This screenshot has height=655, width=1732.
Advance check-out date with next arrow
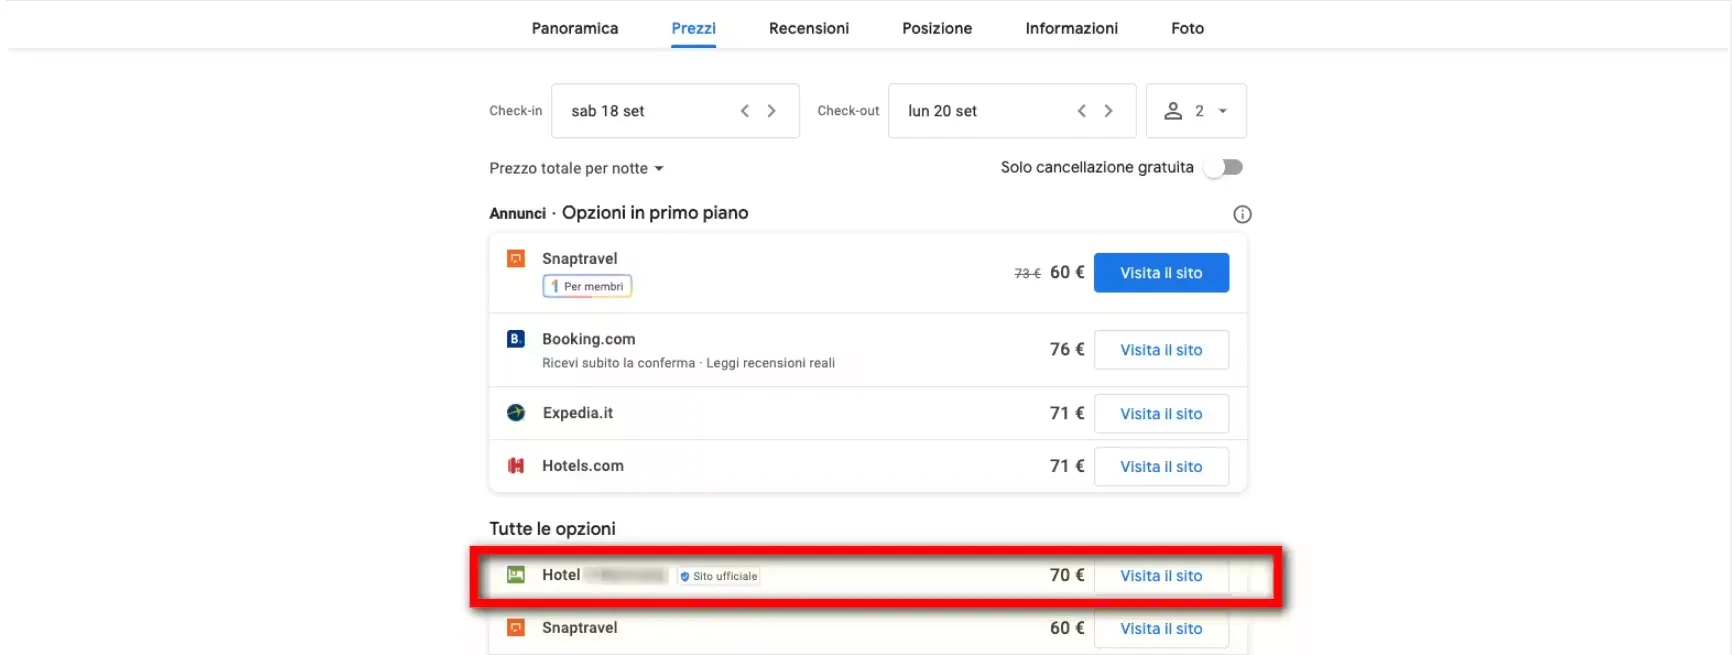point(1109,111)
